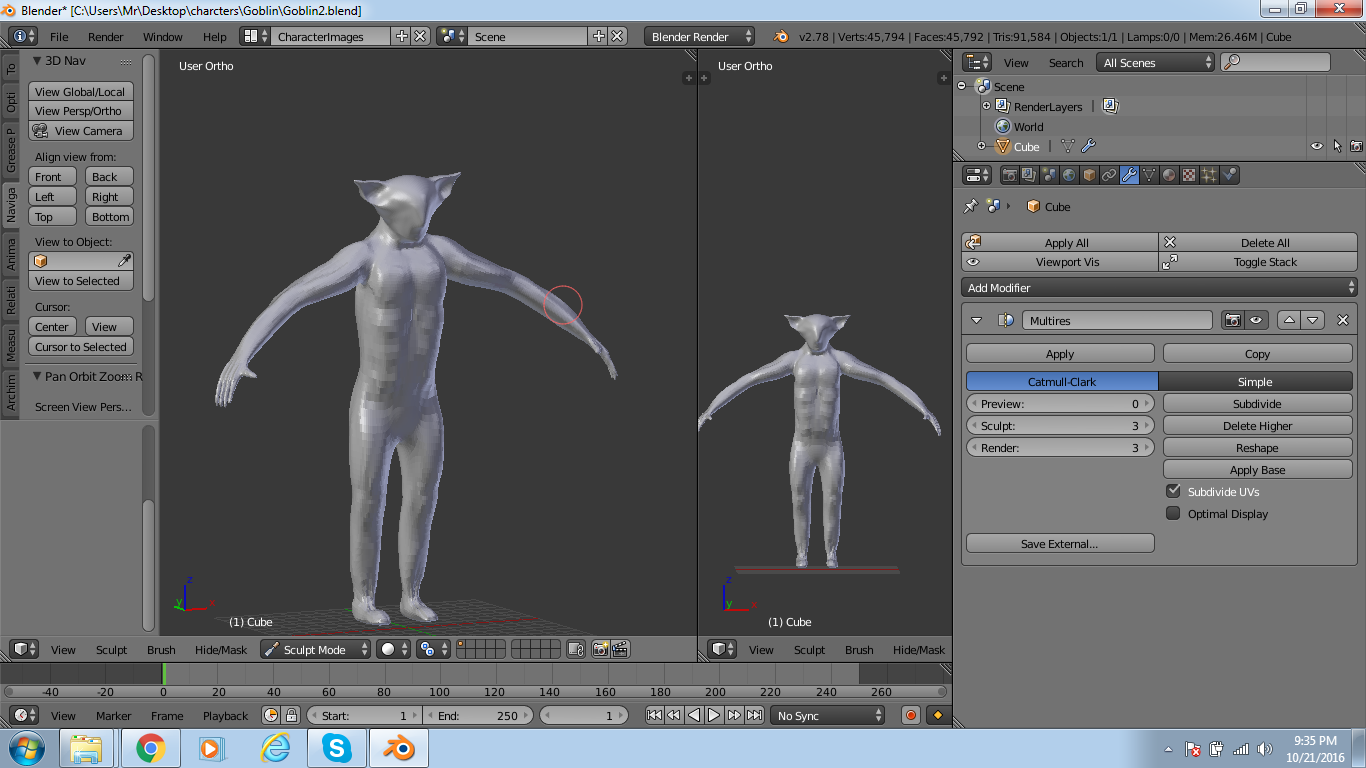Viewport: 1366px width, 768px height.
Task: Toggle the Subdivide UVs checkbox
Action: (1174, 492)
